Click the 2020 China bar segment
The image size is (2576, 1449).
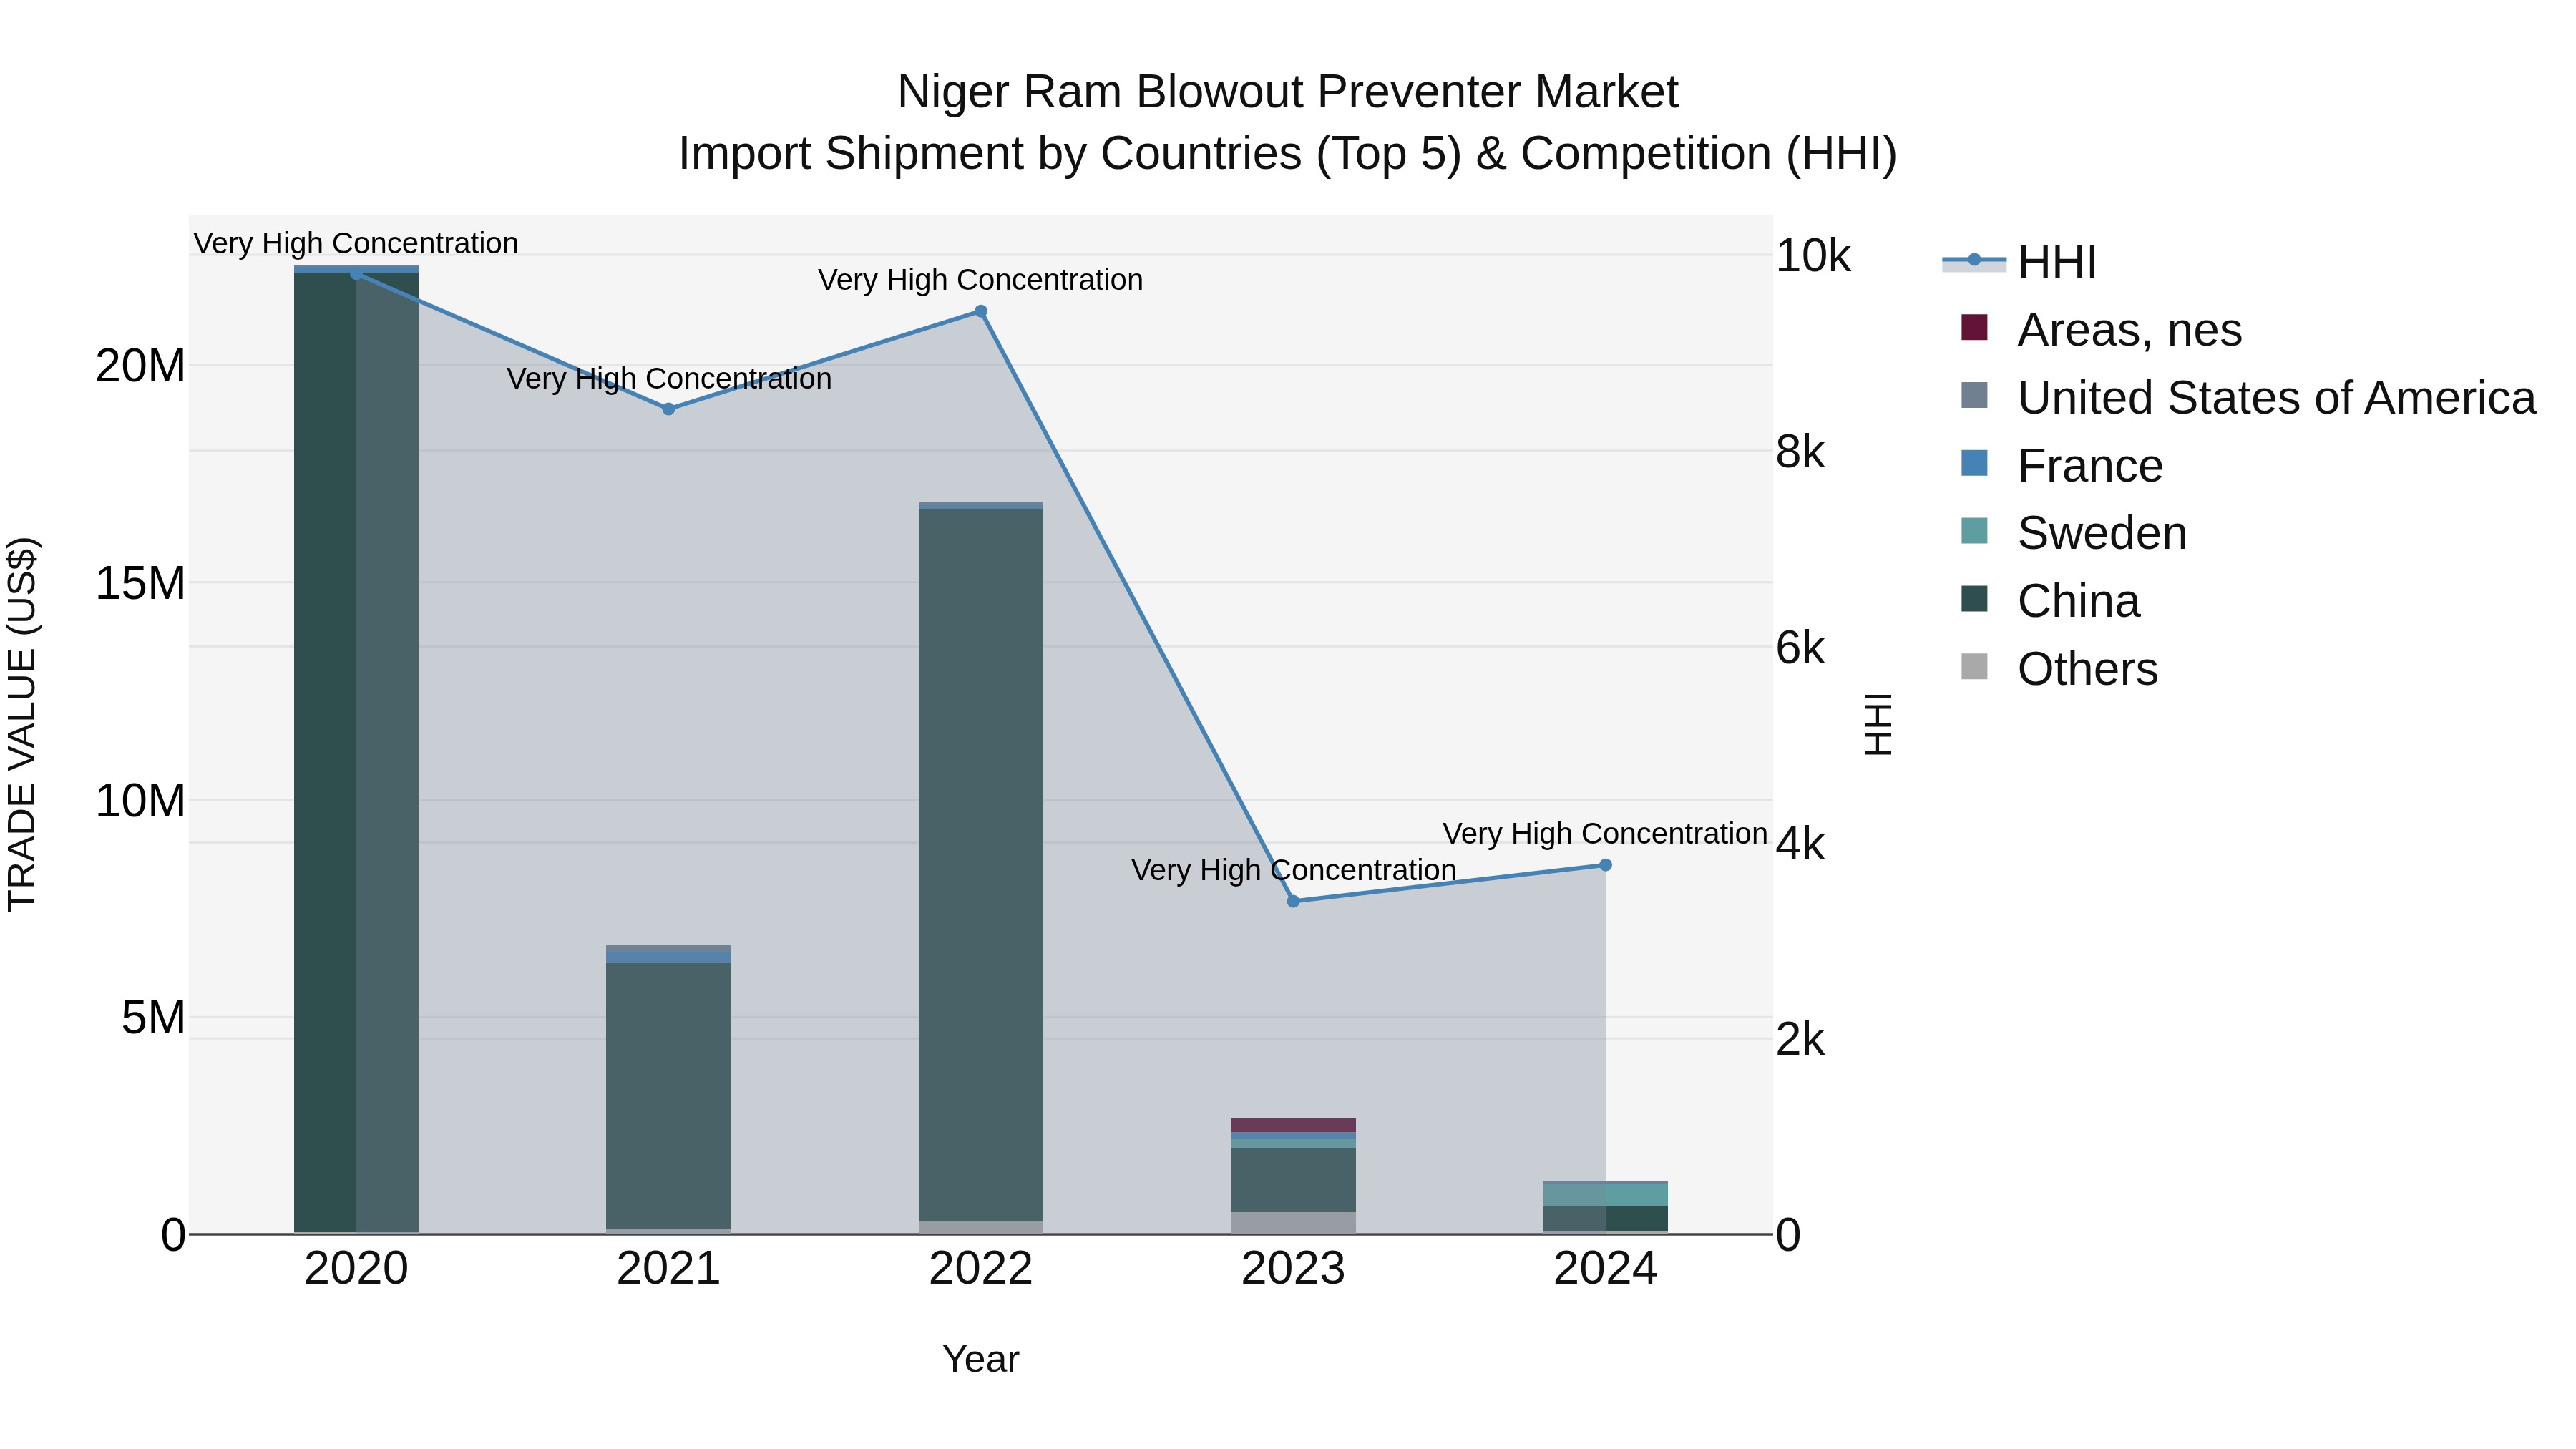356,752
